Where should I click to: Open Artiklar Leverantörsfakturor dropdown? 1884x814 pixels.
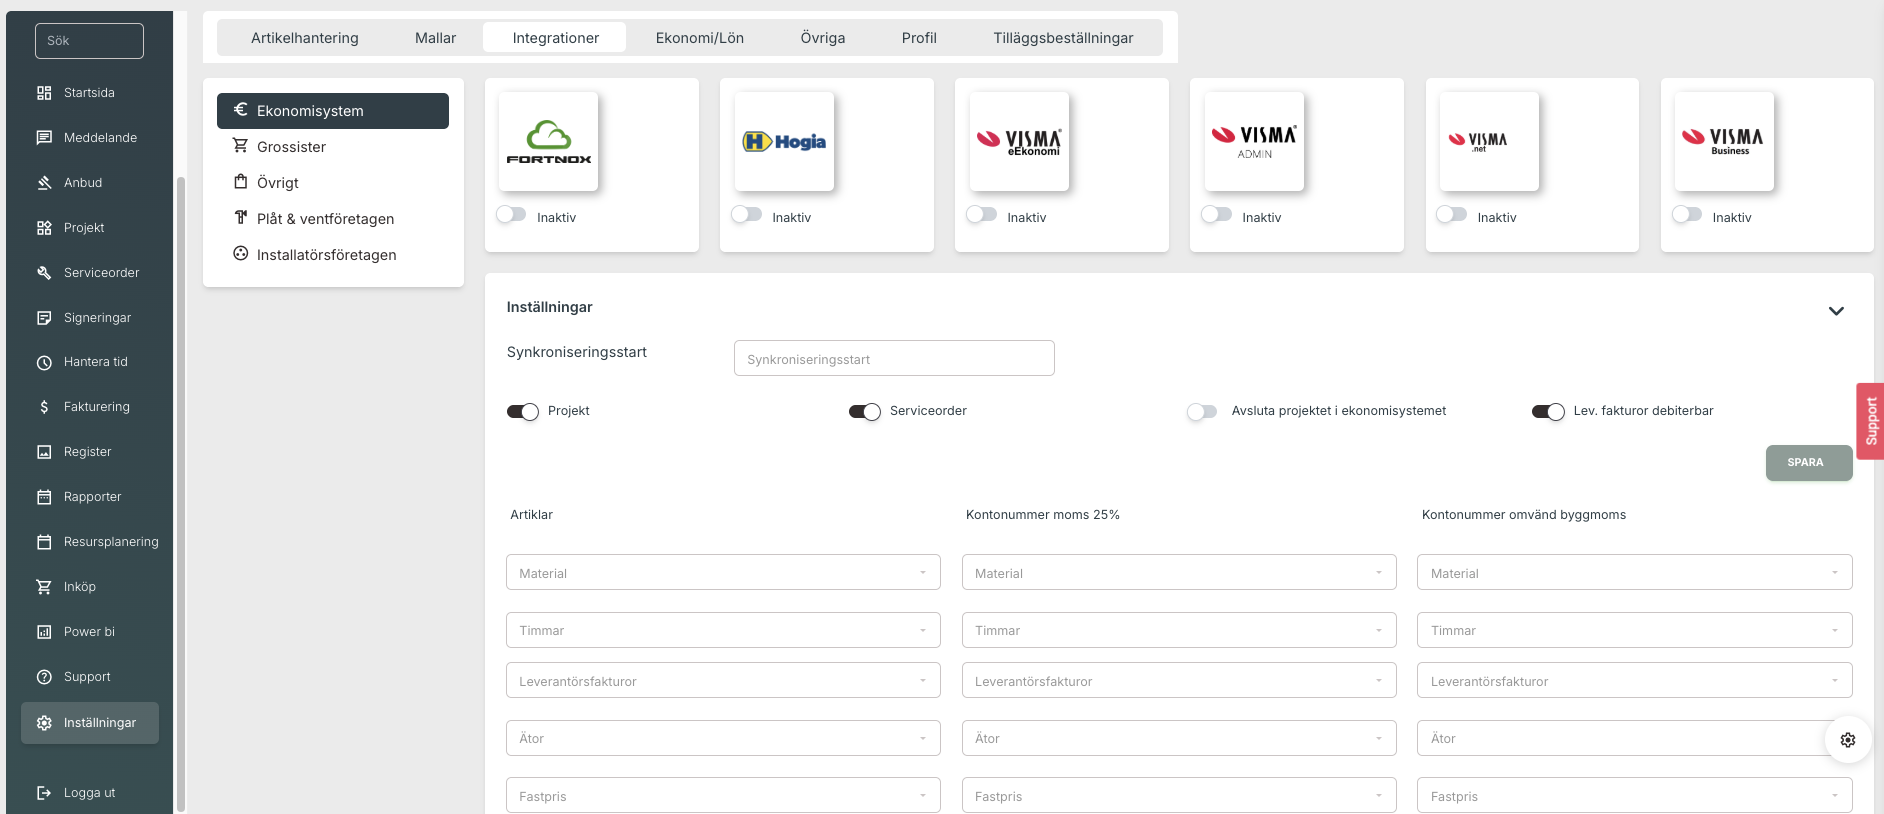(x=723, y=681)
